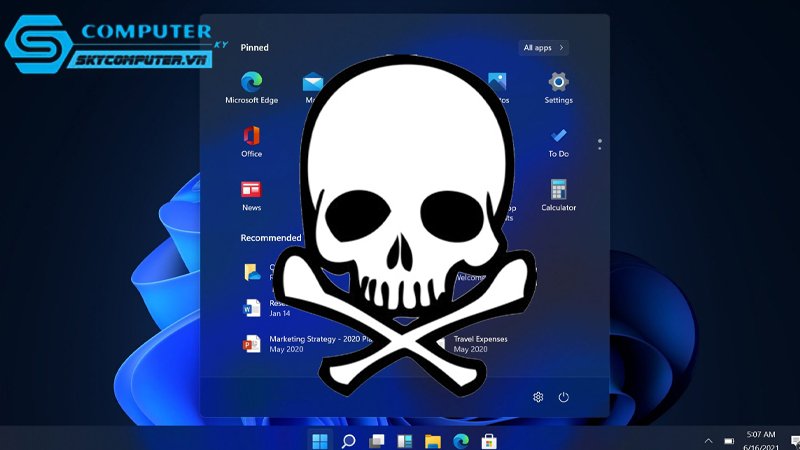Viewport: 800px width, 450px height.
Task: Open the Photos pinned app icon
Action: click(x=497, y=82)
